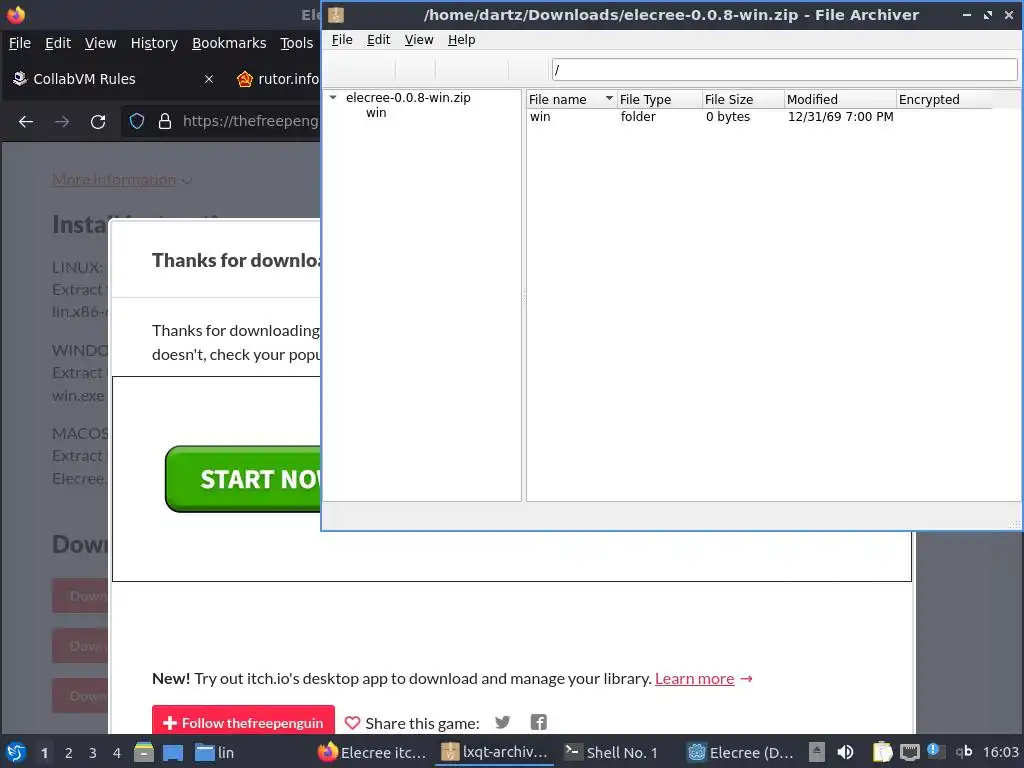Viewport: 1024px width, 768px height.
Task: Click the File Archiver window icon
Action: pos(336,14)
